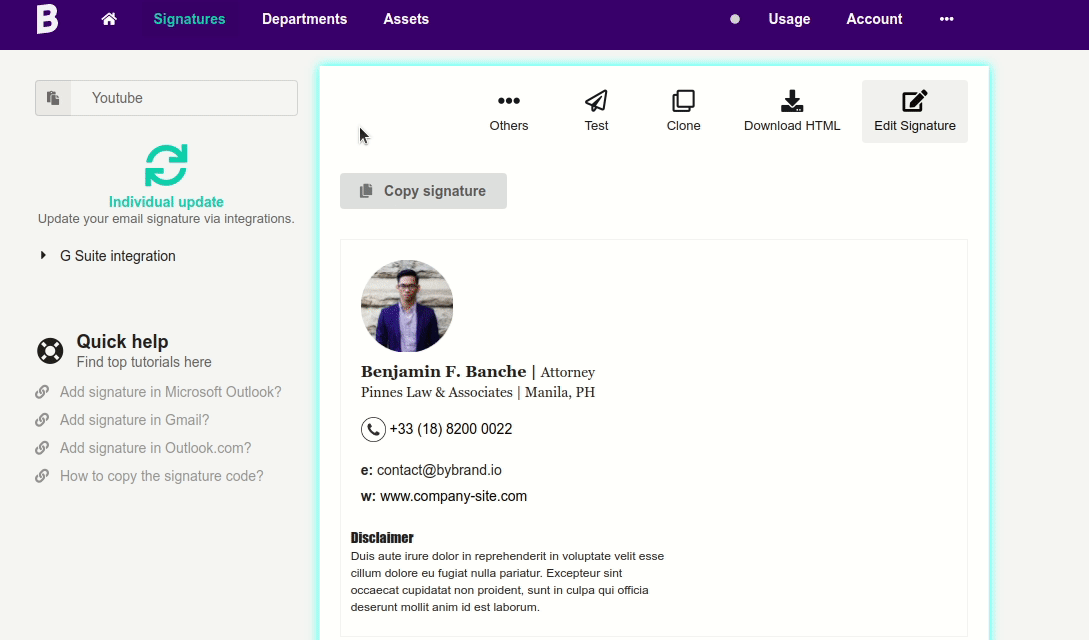The height and width of the screenshot is (640, 1089).
Task: Send a Test with paper plane icon
Action: pos(596,111)
